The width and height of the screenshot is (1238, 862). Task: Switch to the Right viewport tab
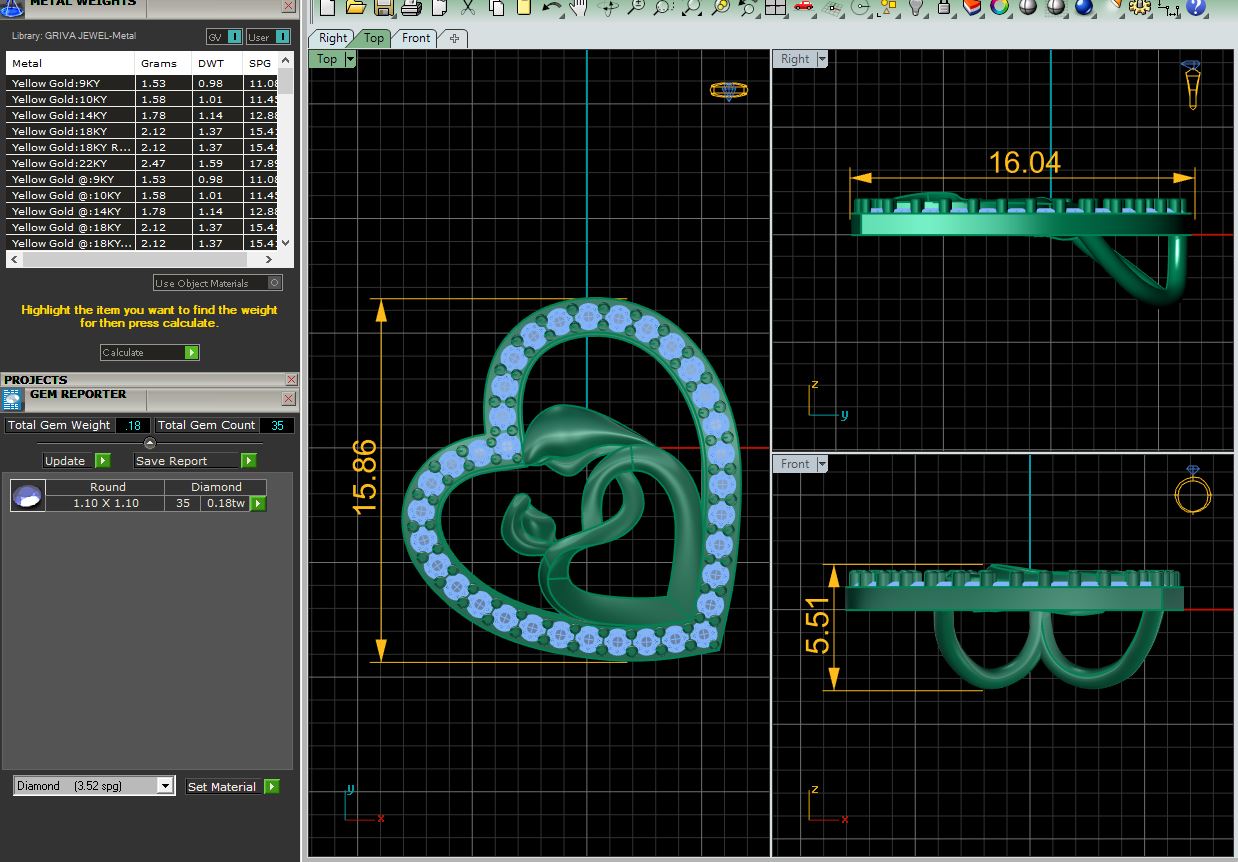click(x=333, y=38)
